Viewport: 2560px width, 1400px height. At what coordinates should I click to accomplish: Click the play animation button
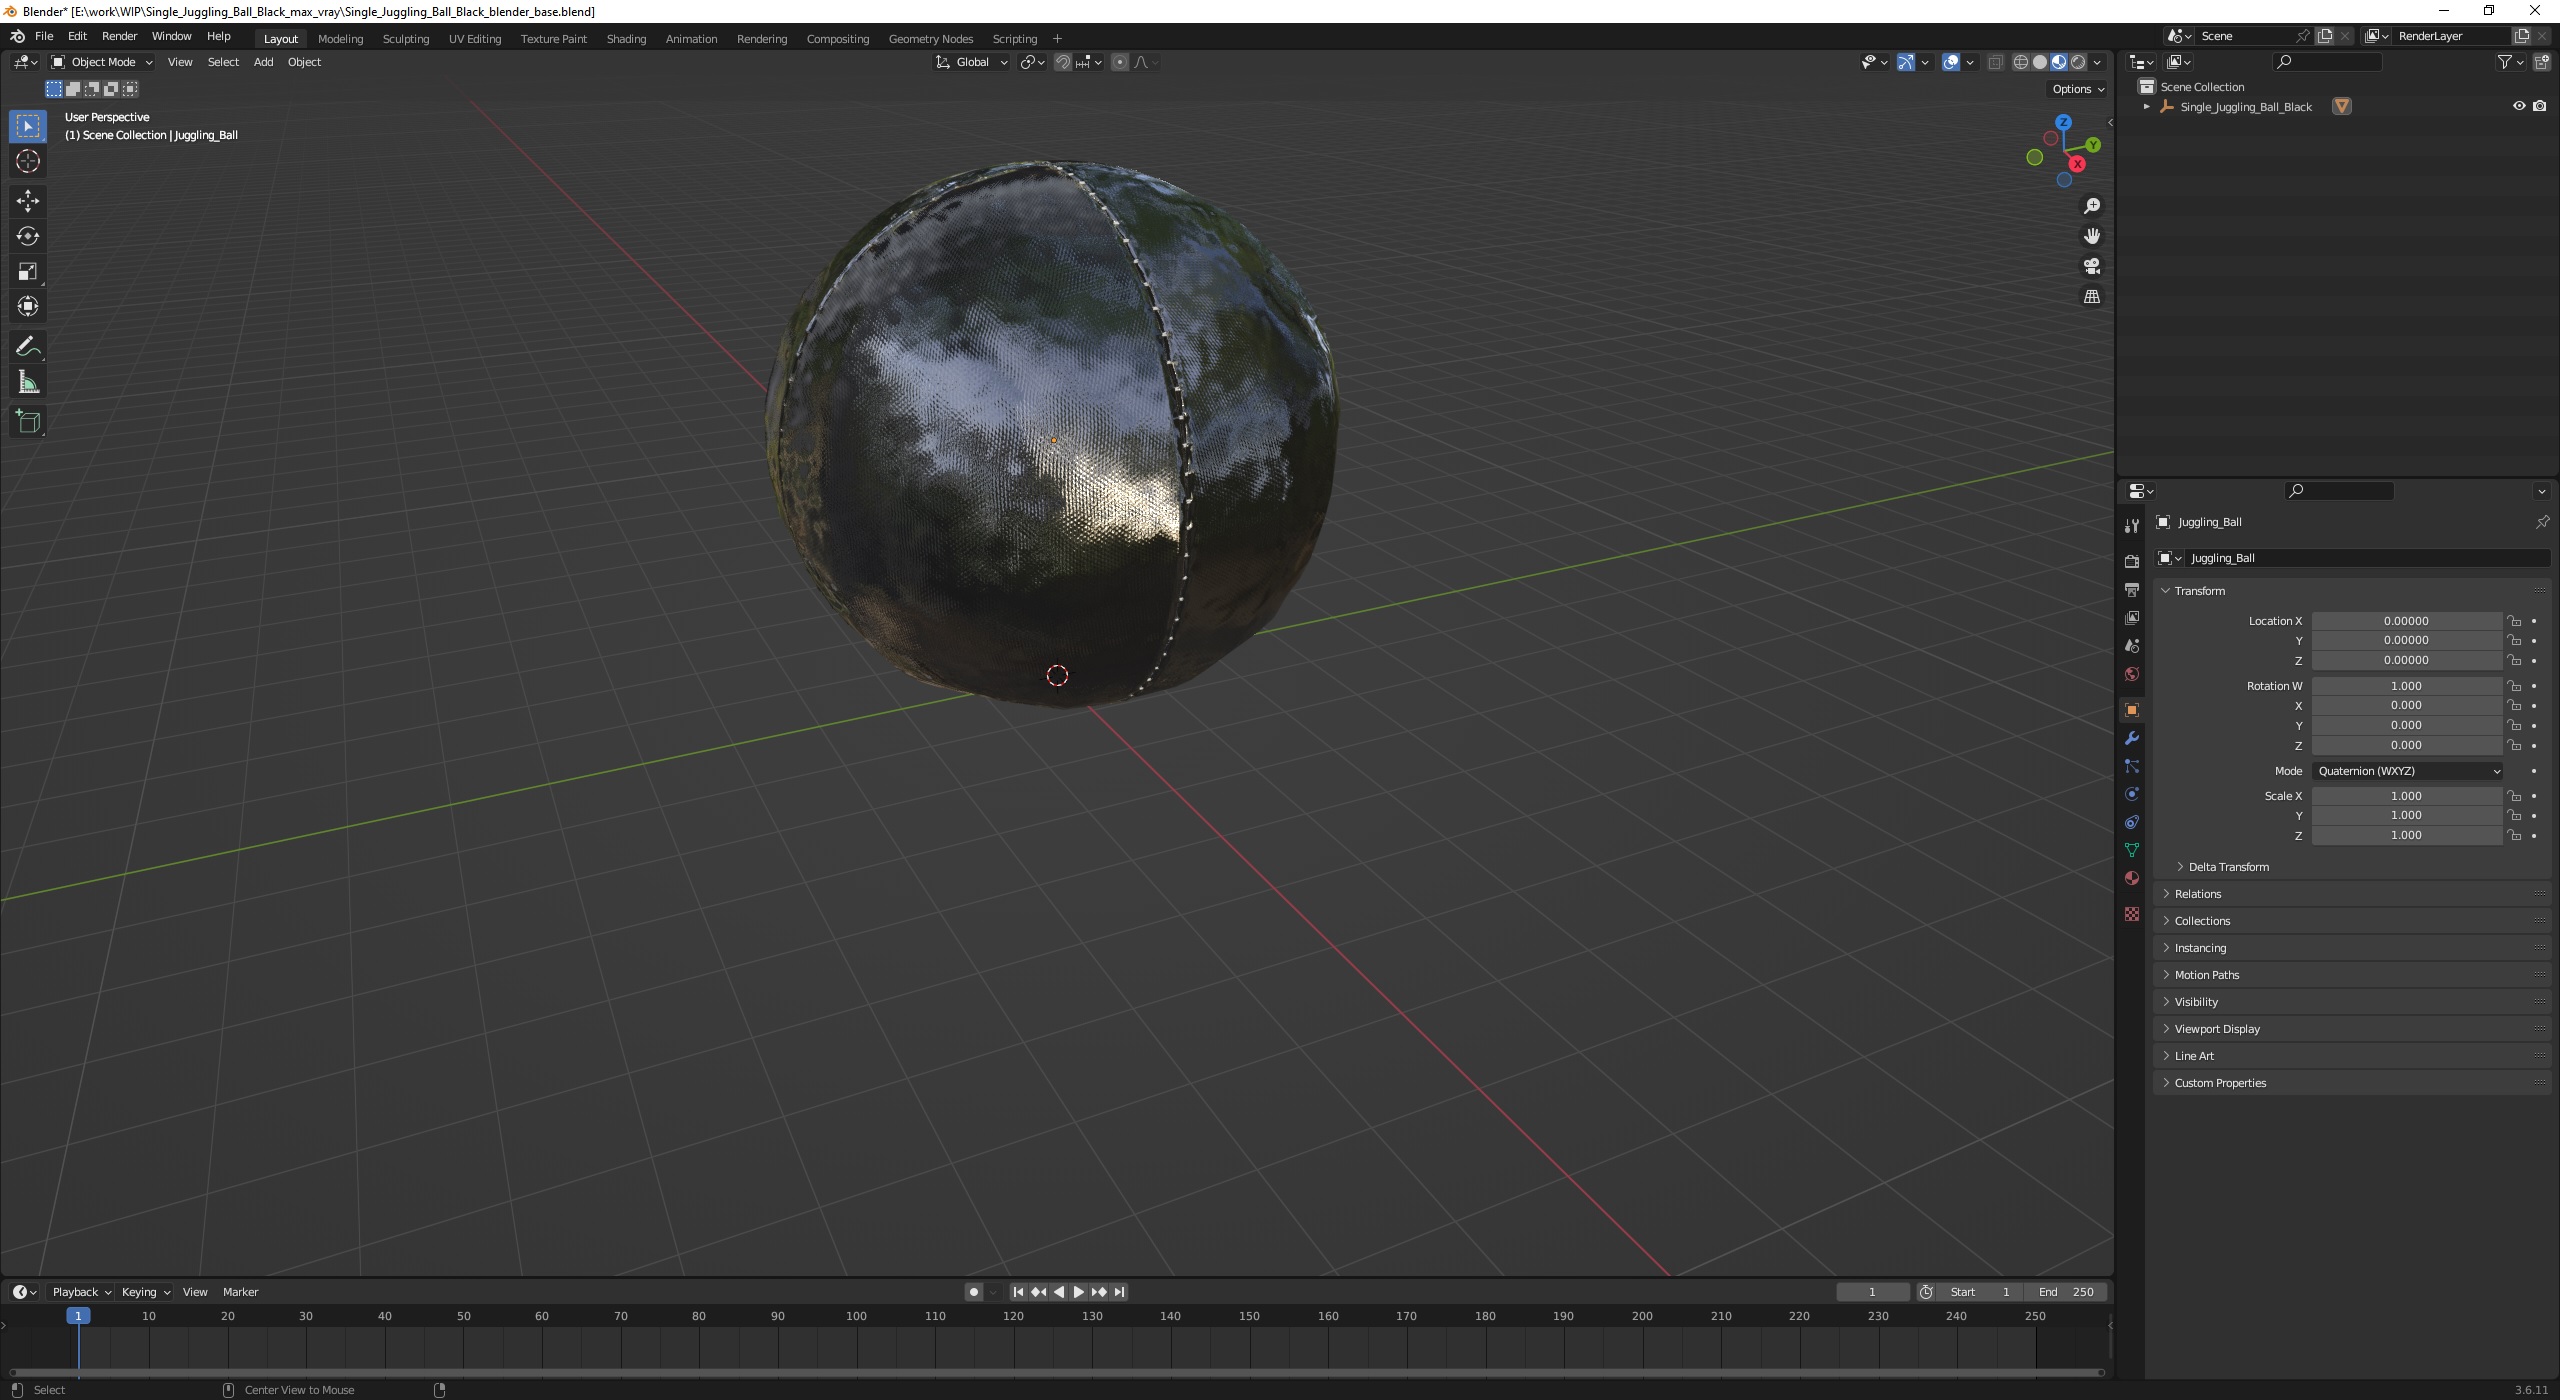coord(1078,1292)
